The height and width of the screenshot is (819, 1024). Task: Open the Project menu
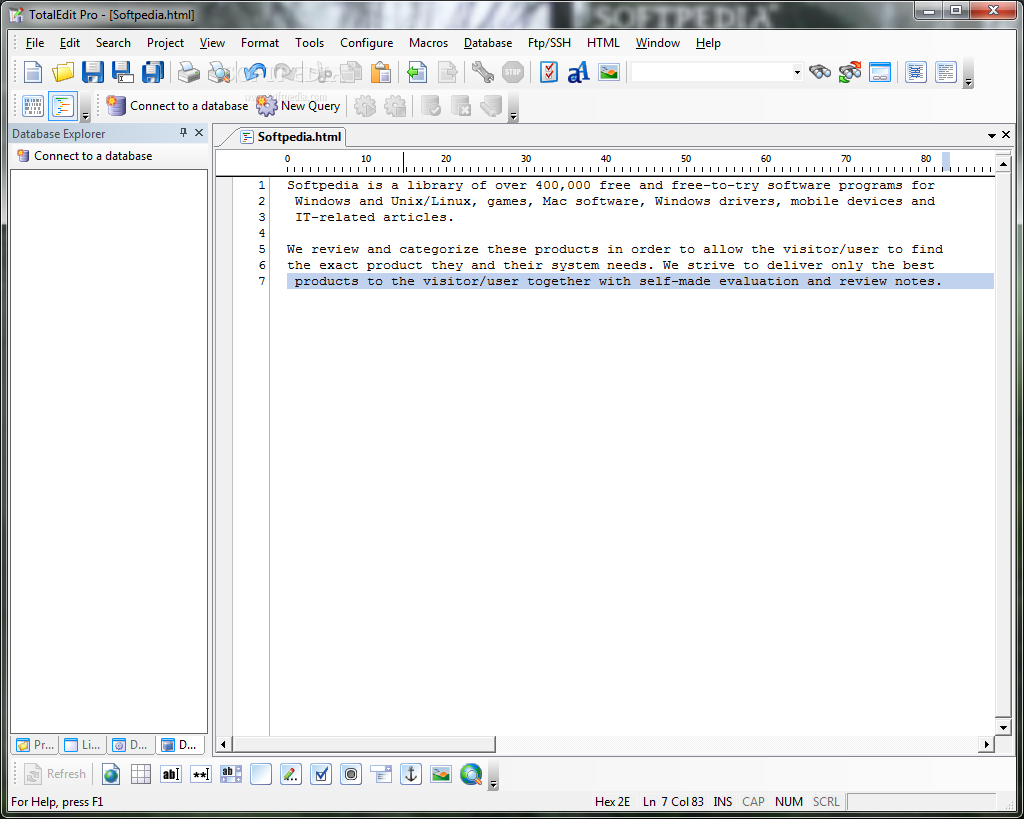pyautogui.click(x=165, y=42)
